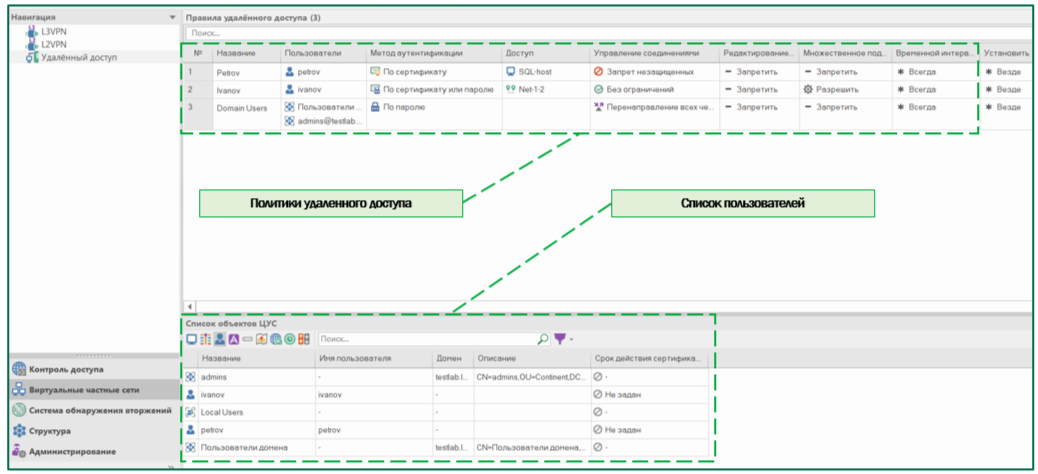Click the gear icon beside Разрешить
Image resolution: width=1038 pixels, height=474 pixels.
point(808,89)
